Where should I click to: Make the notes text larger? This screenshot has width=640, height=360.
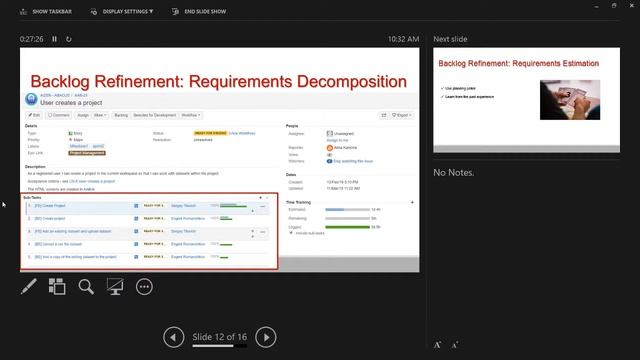[x=438, y=345]
